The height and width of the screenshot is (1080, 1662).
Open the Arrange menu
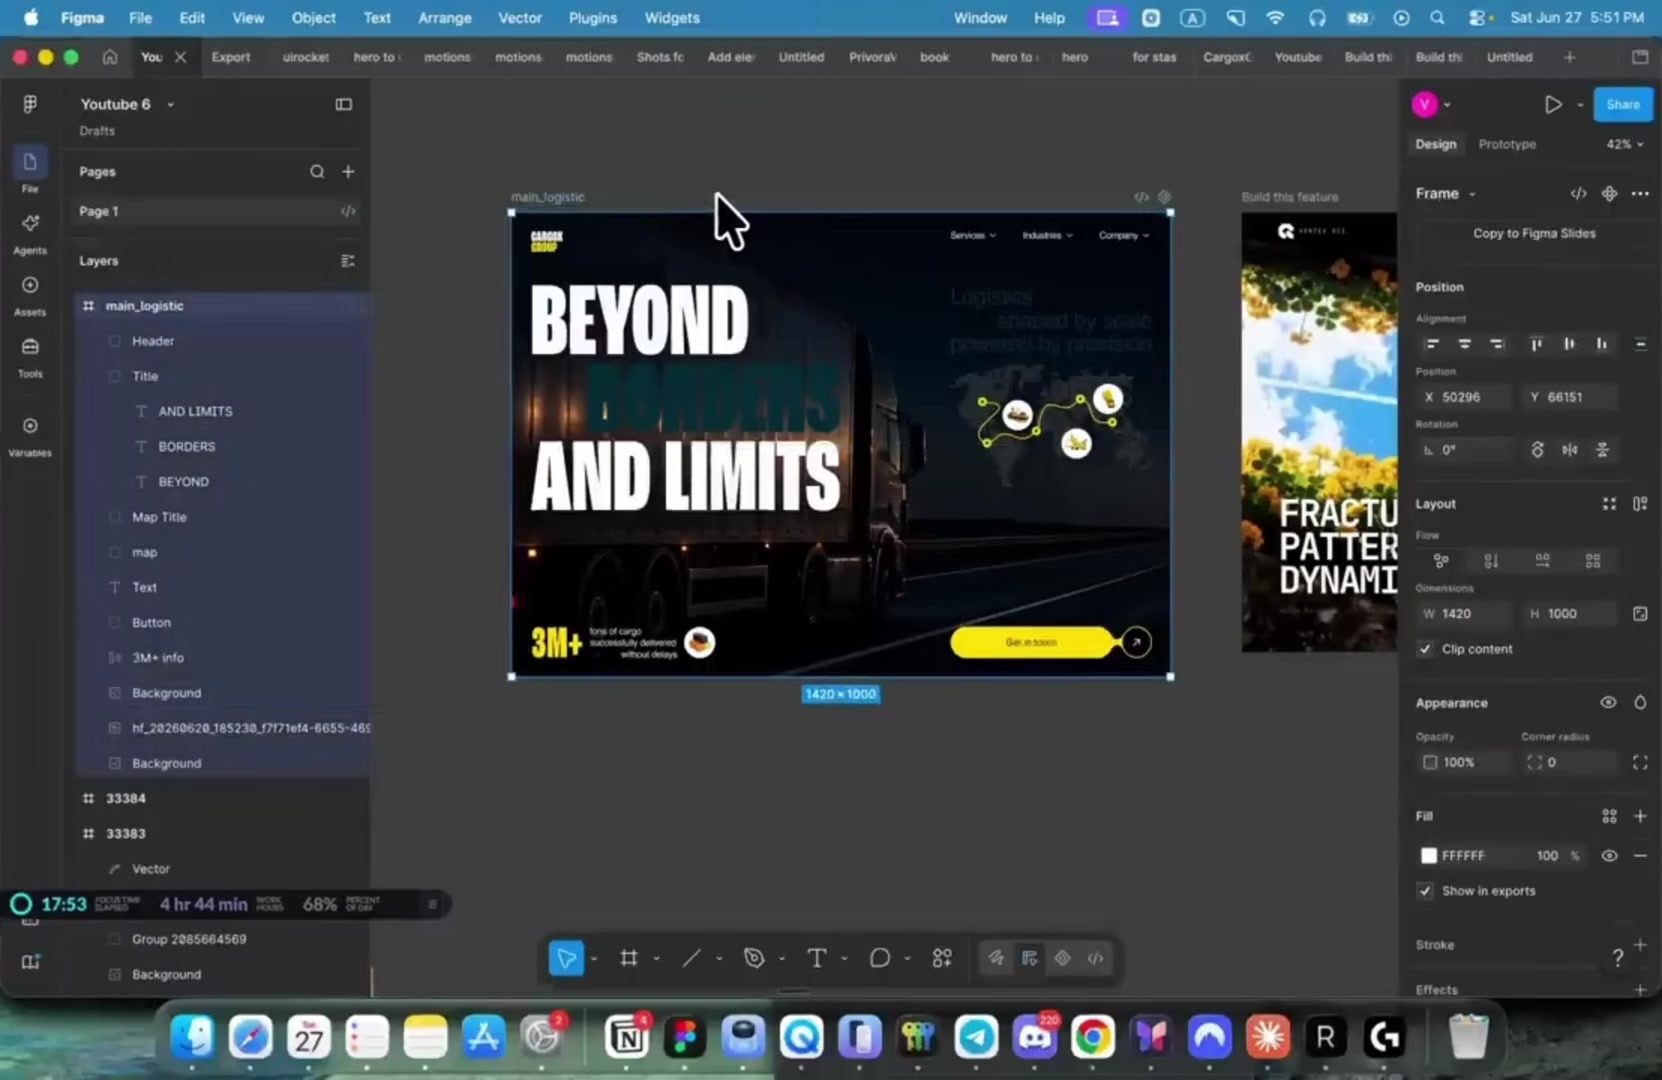pos(445,18)
